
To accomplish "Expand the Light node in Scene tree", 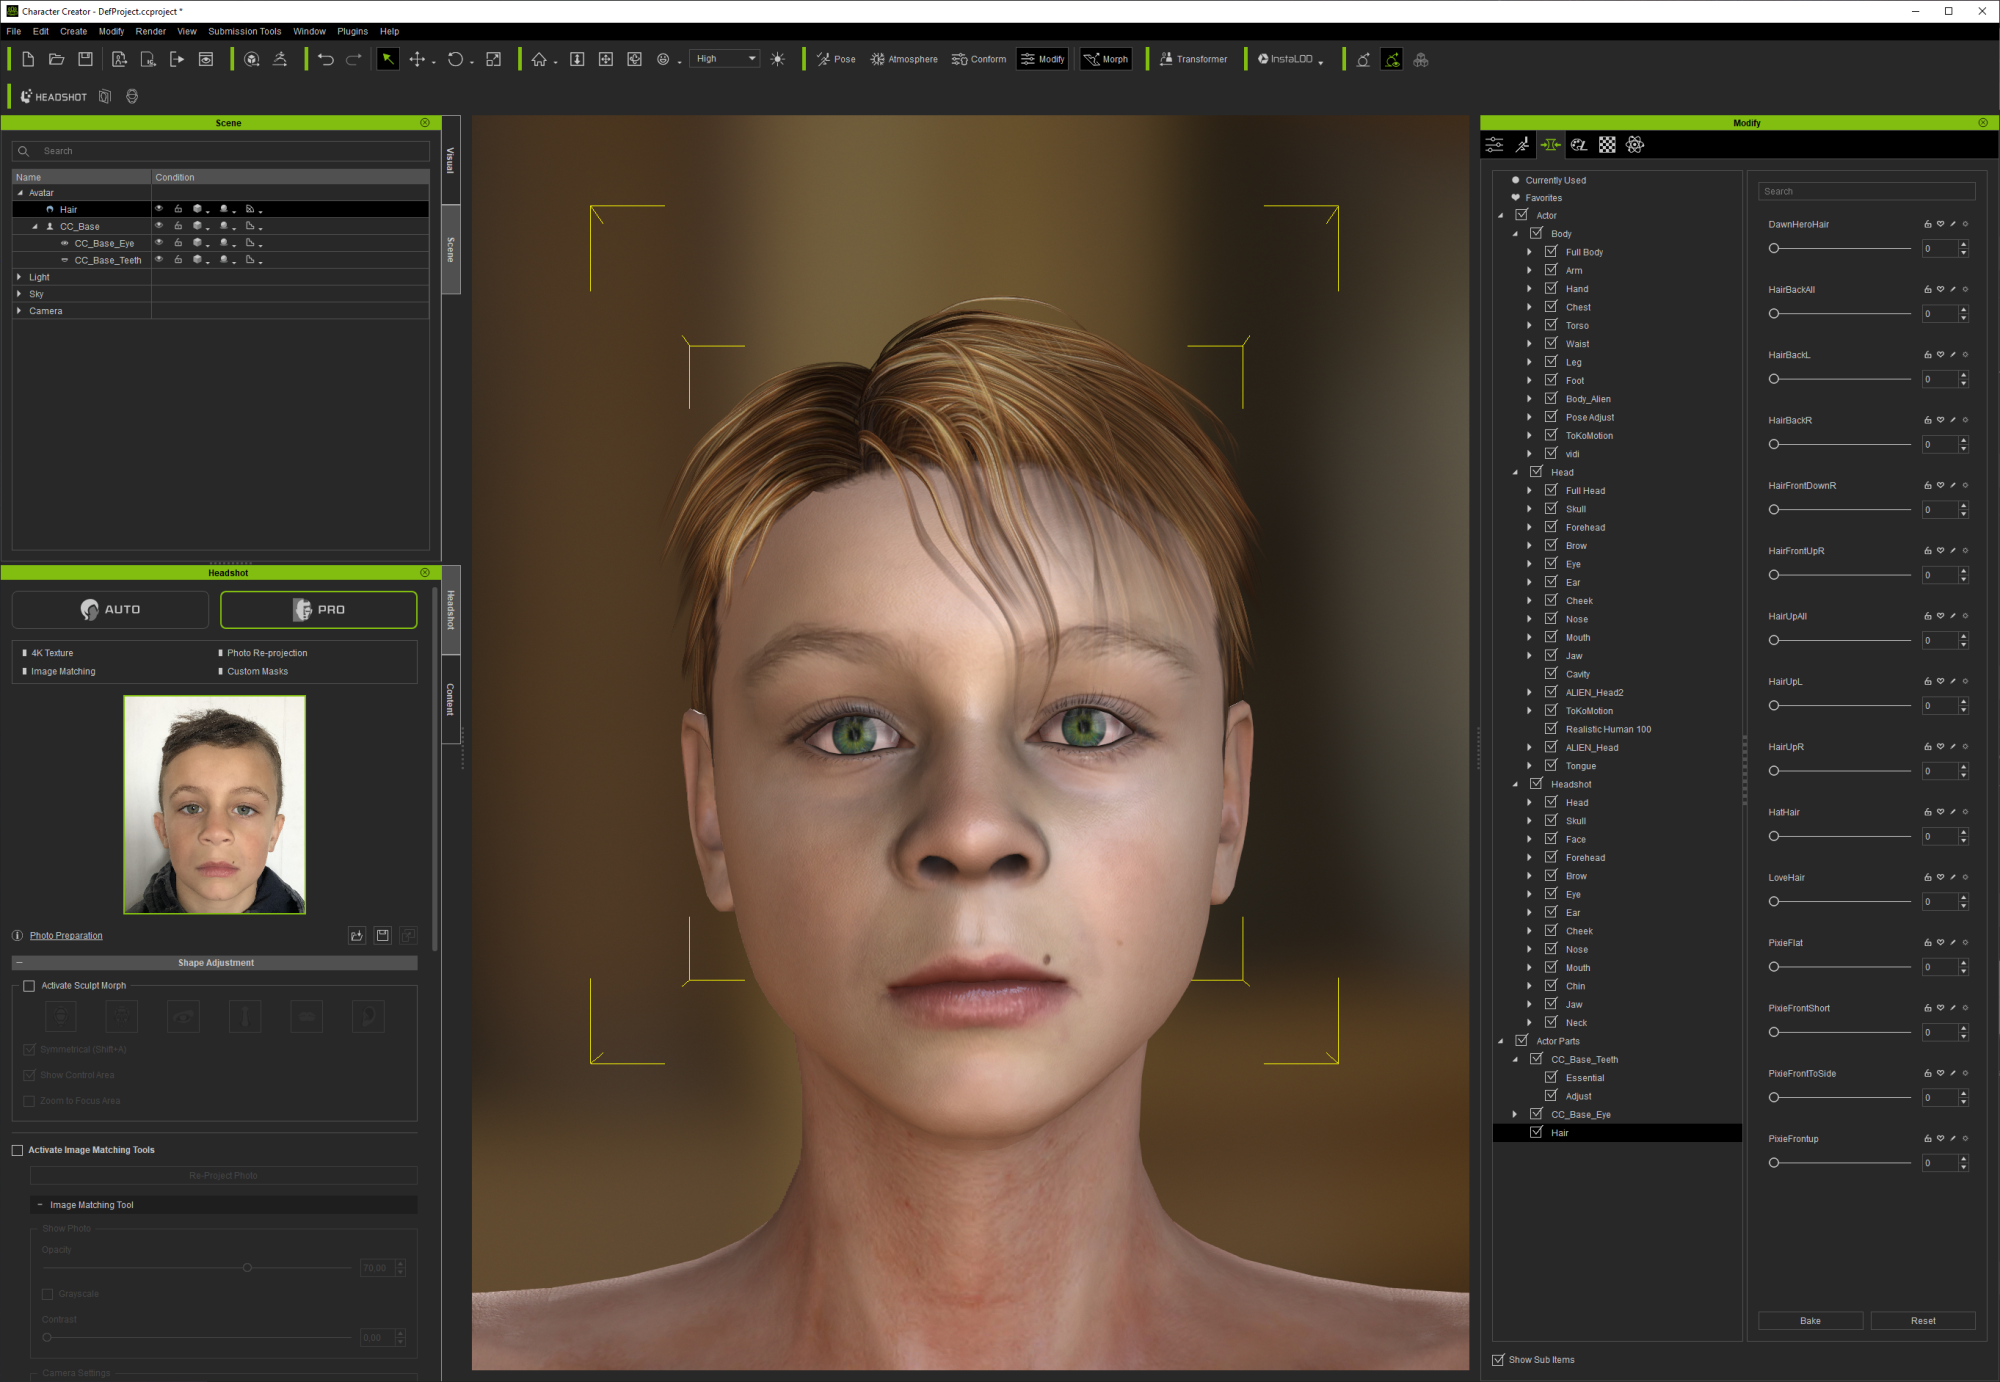I will pyautogui.click(x=19, y=277).
